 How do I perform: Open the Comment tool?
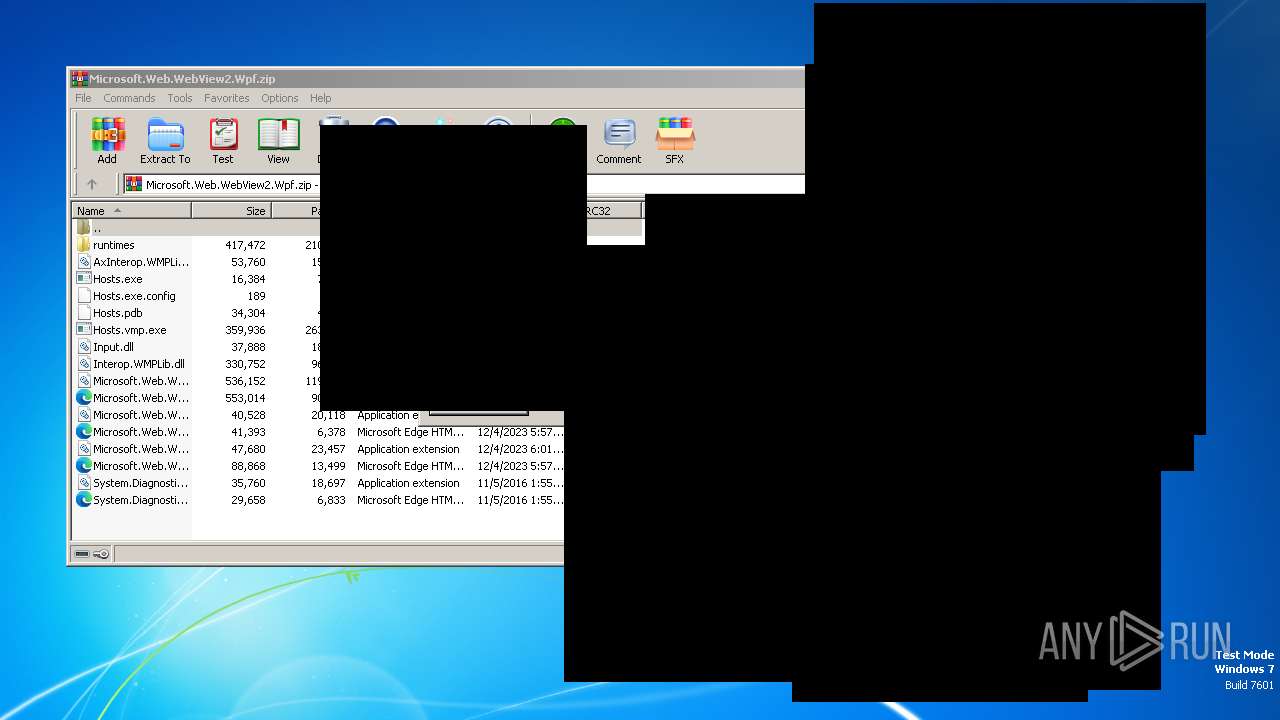(x=619, y=141)
